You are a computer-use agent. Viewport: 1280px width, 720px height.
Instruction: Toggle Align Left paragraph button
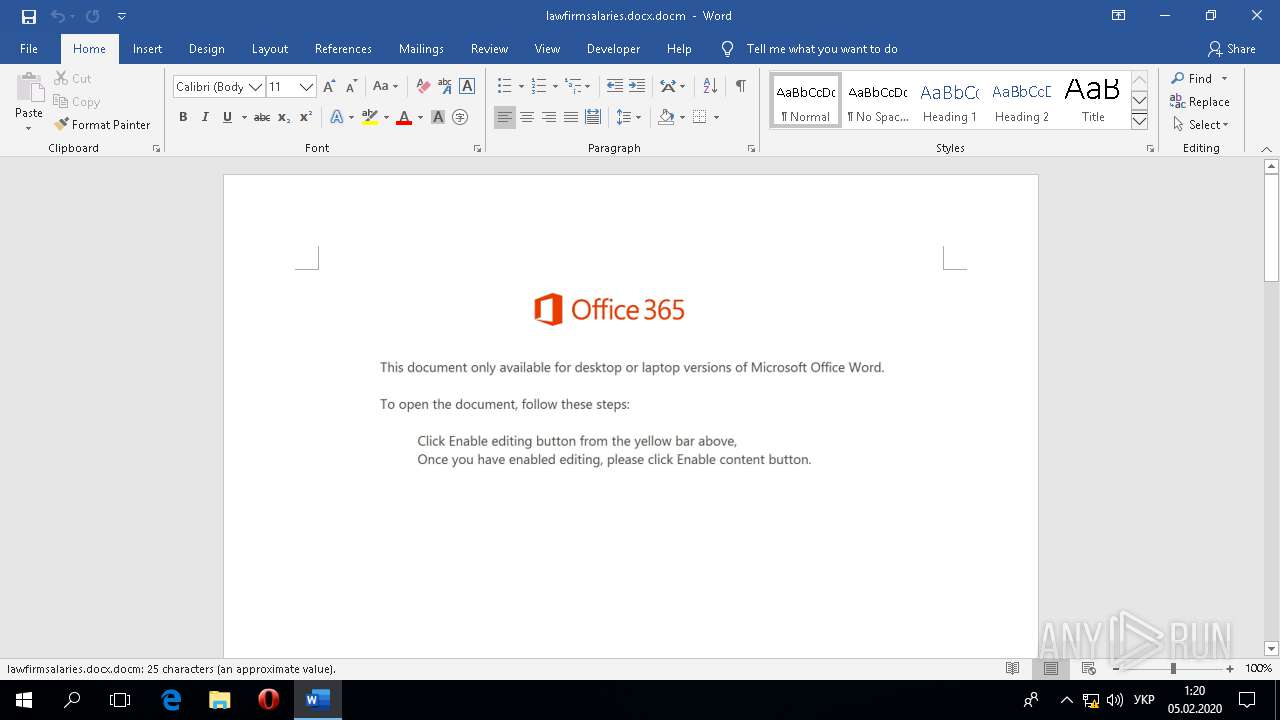pos(505,117)
